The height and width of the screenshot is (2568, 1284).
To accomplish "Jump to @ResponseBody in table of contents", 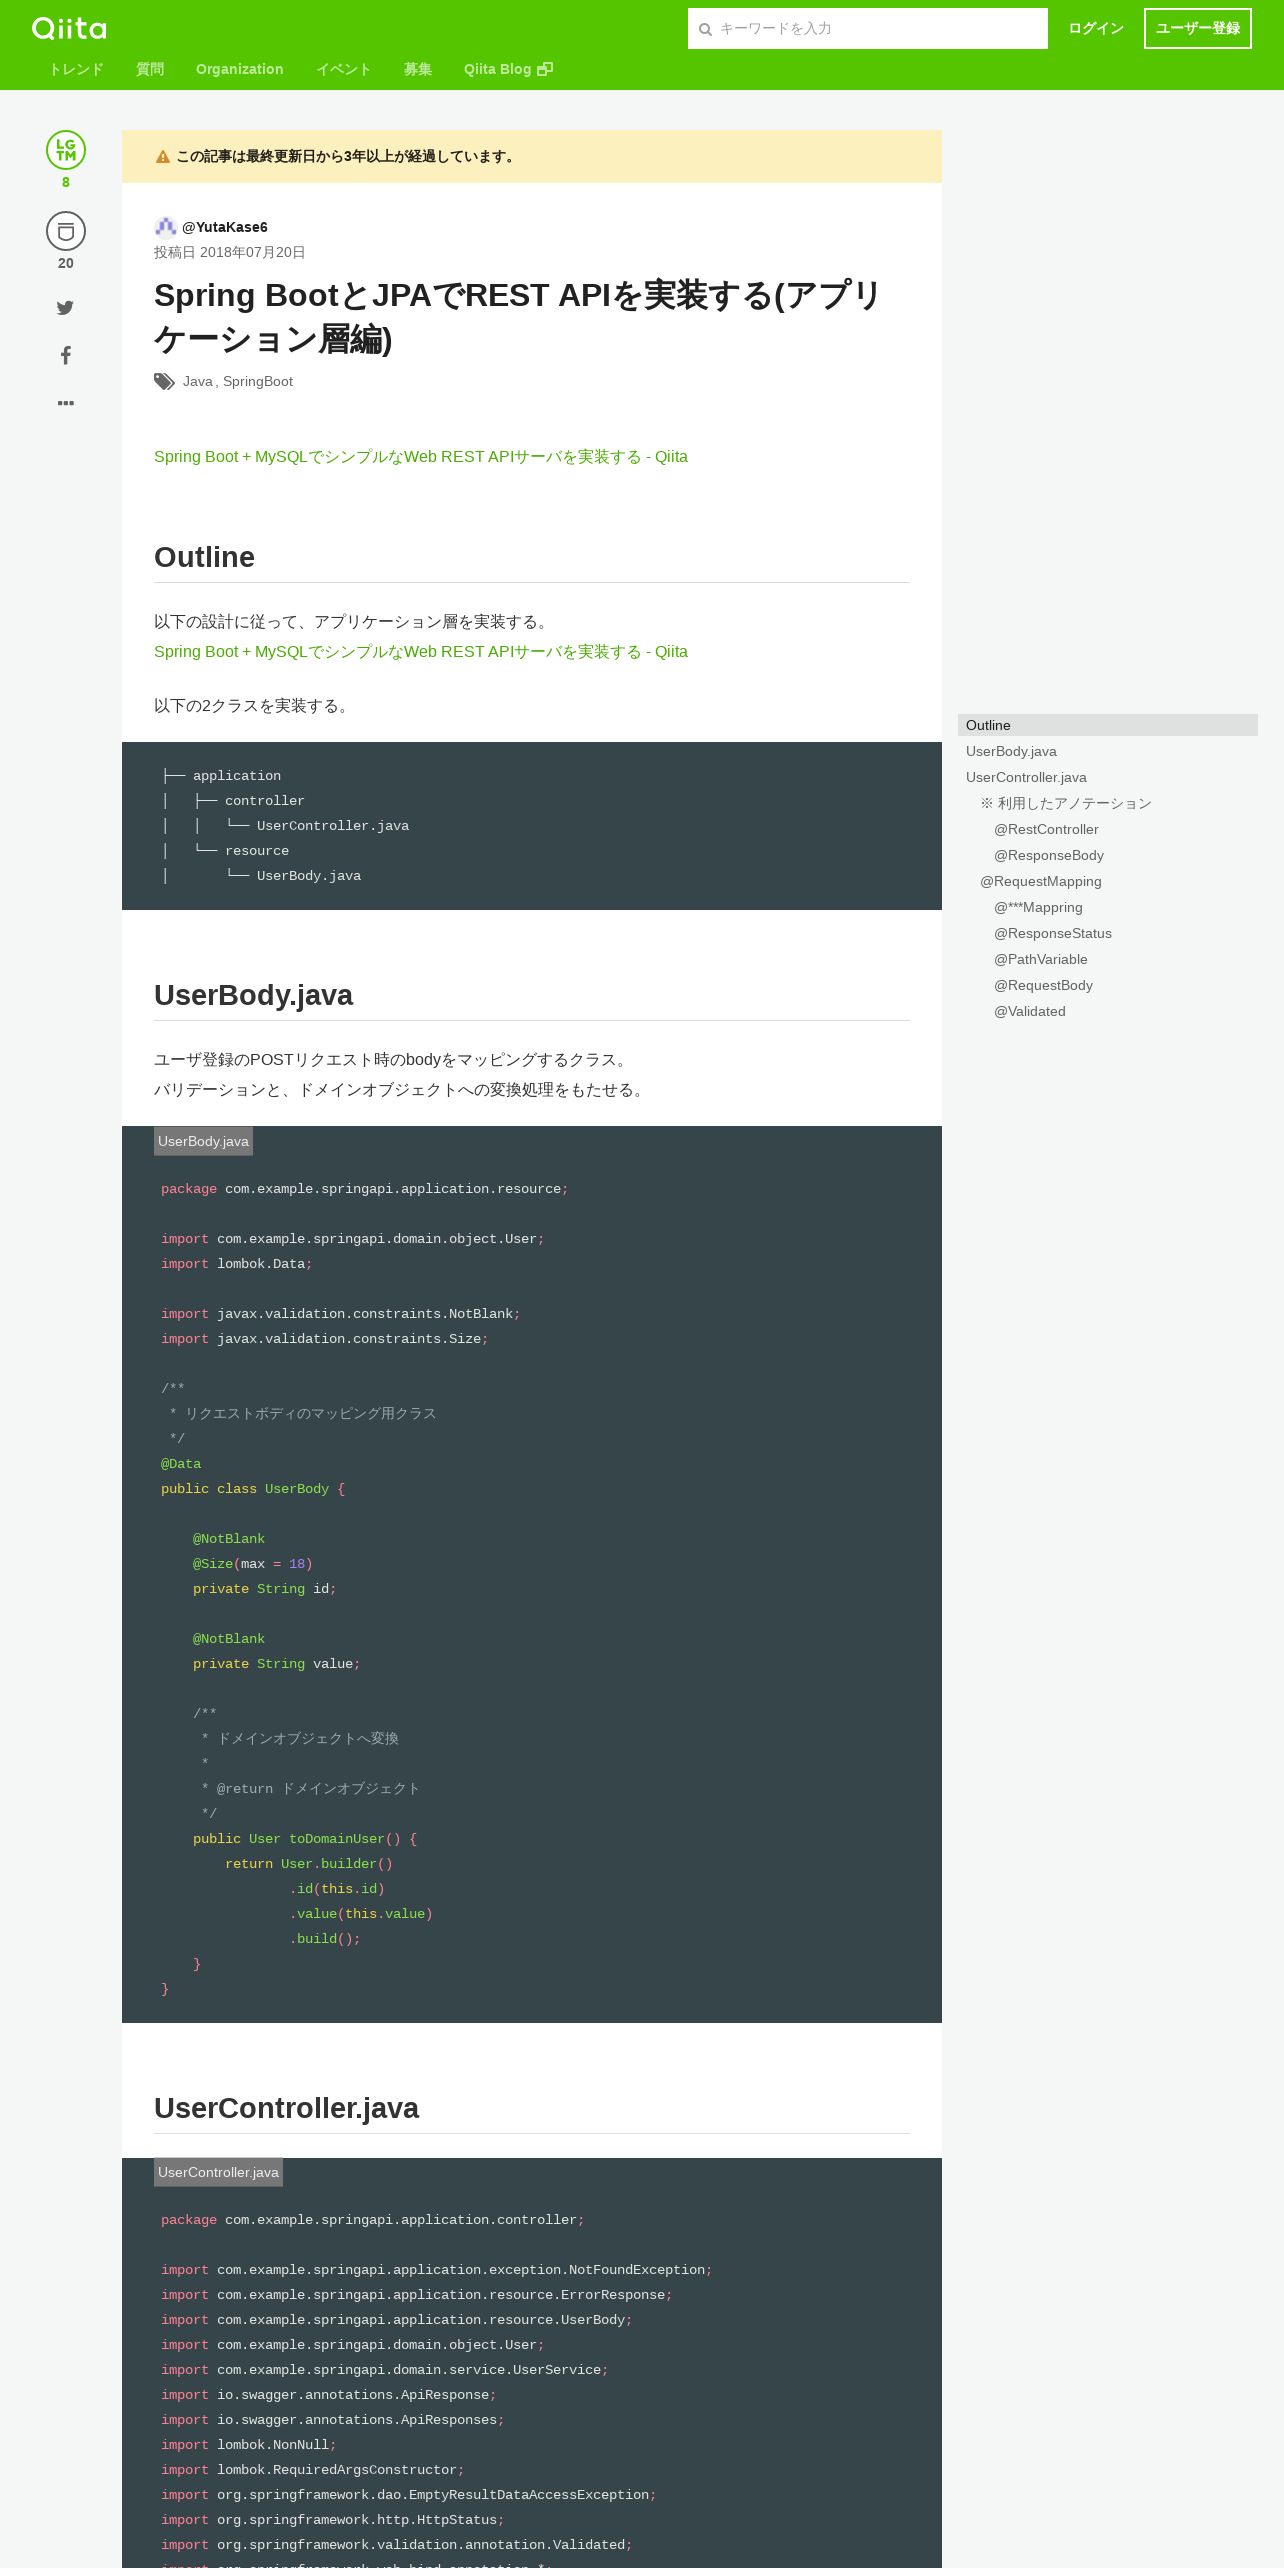I will (1049, 855).
